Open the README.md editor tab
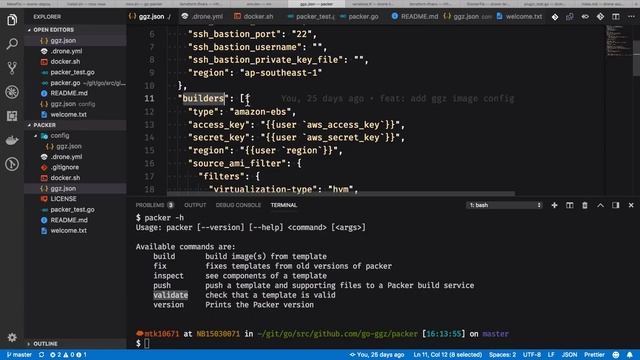Screen dimensions: 640x360 coord(415,17)
